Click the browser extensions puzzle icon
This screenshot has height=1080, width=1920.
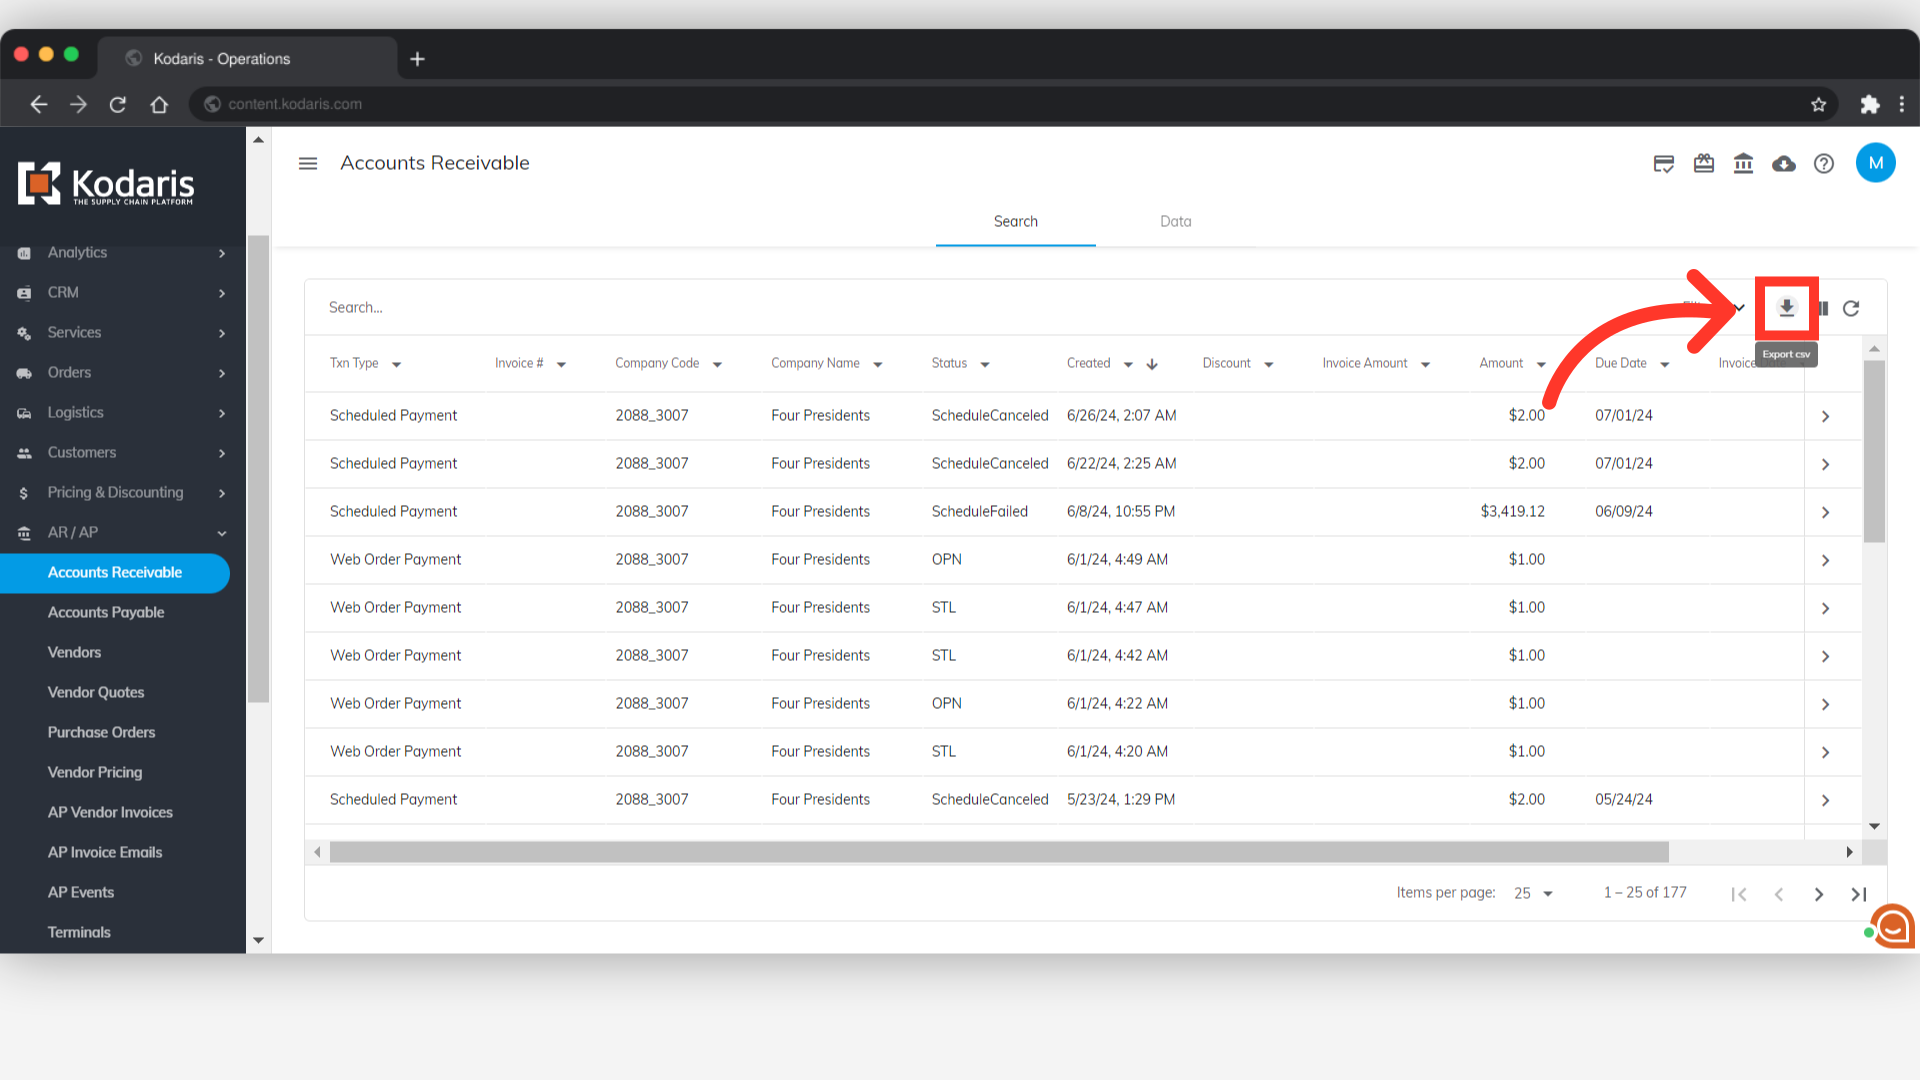[x=1869, y=104]
